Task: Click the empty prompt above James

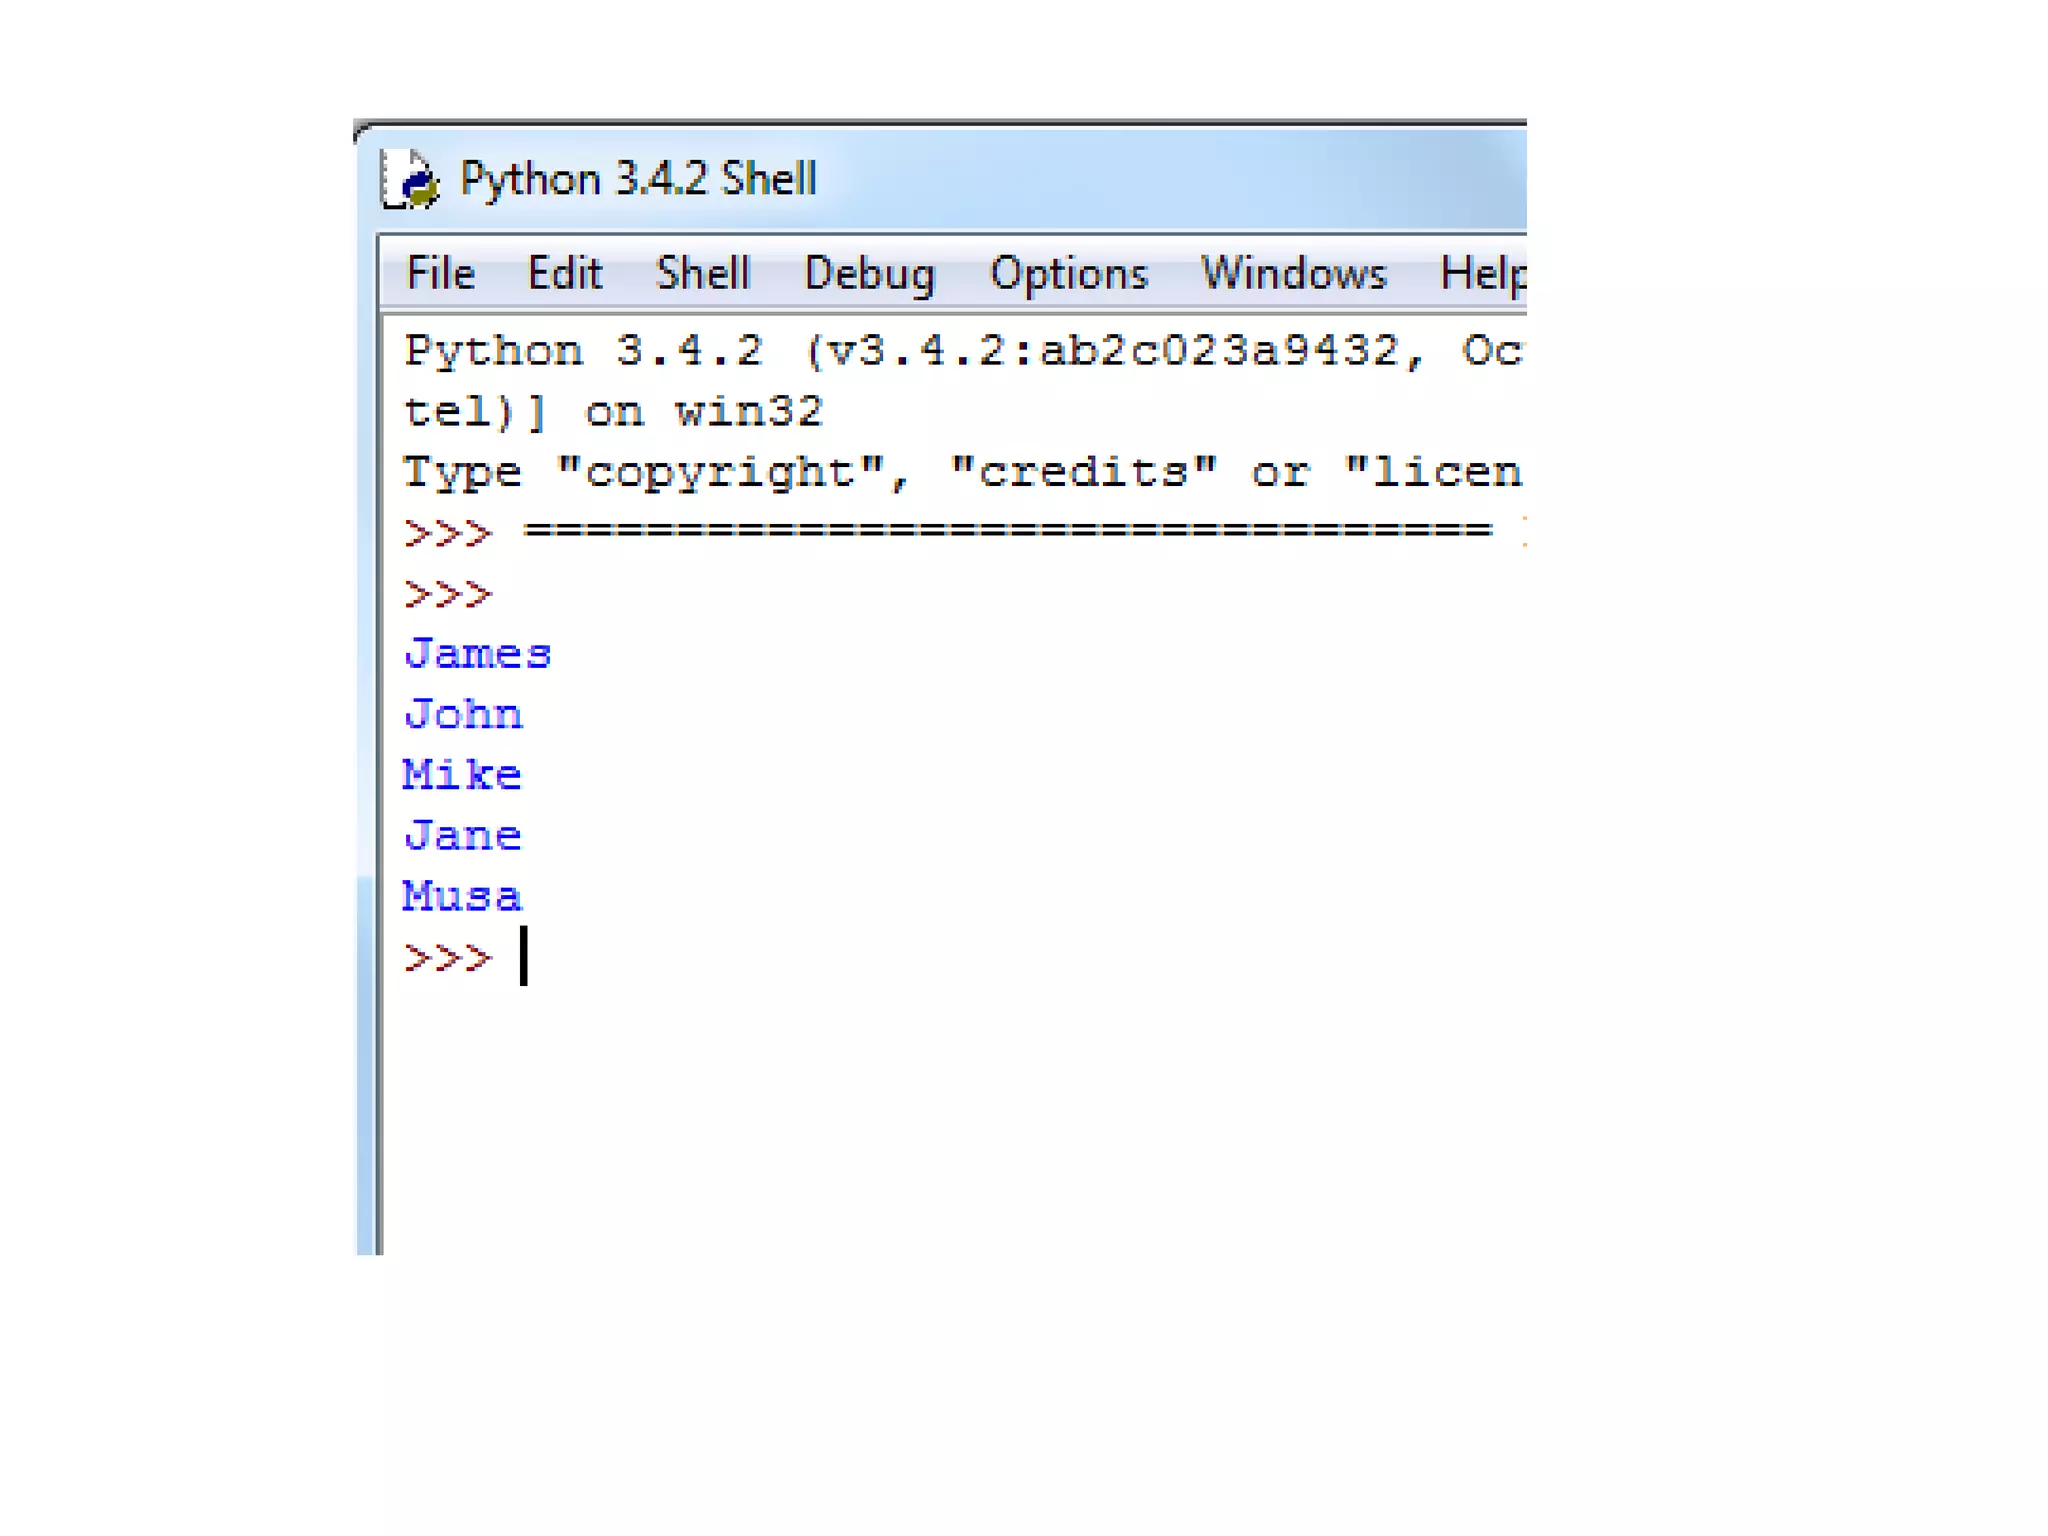Action: (448, 595)
